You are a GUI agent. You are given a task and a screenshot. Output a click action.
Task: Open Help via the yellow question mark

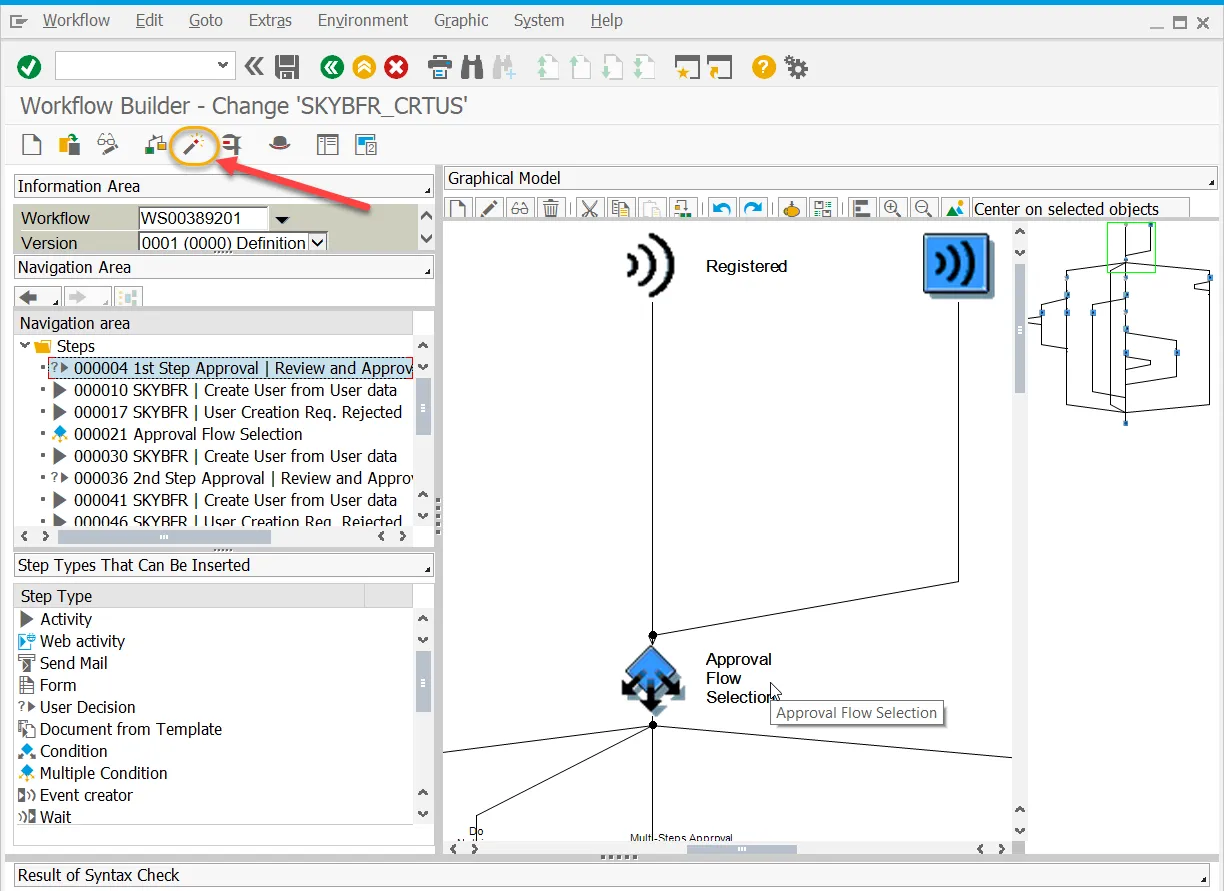(x=764, y=67)
